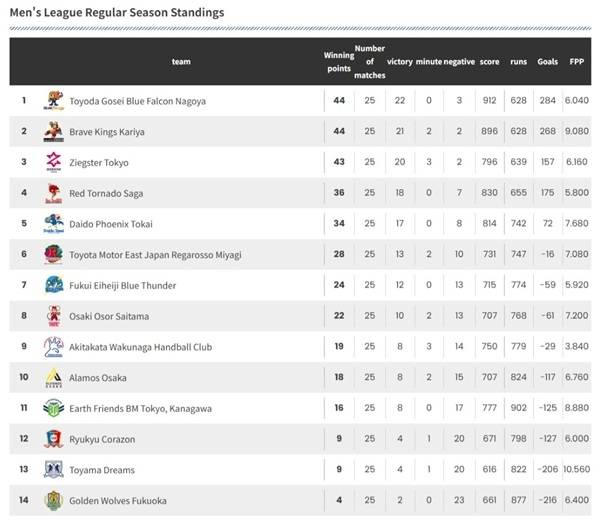Click the Brave Kings Kariya team logo

[x=54, y=132]
